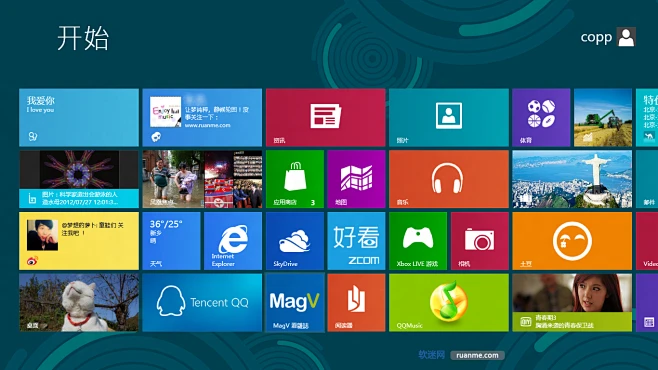This screenshot has height=370, width=658.
Task: Open the Xbox LIVE games tile
Action: (418, 241)
